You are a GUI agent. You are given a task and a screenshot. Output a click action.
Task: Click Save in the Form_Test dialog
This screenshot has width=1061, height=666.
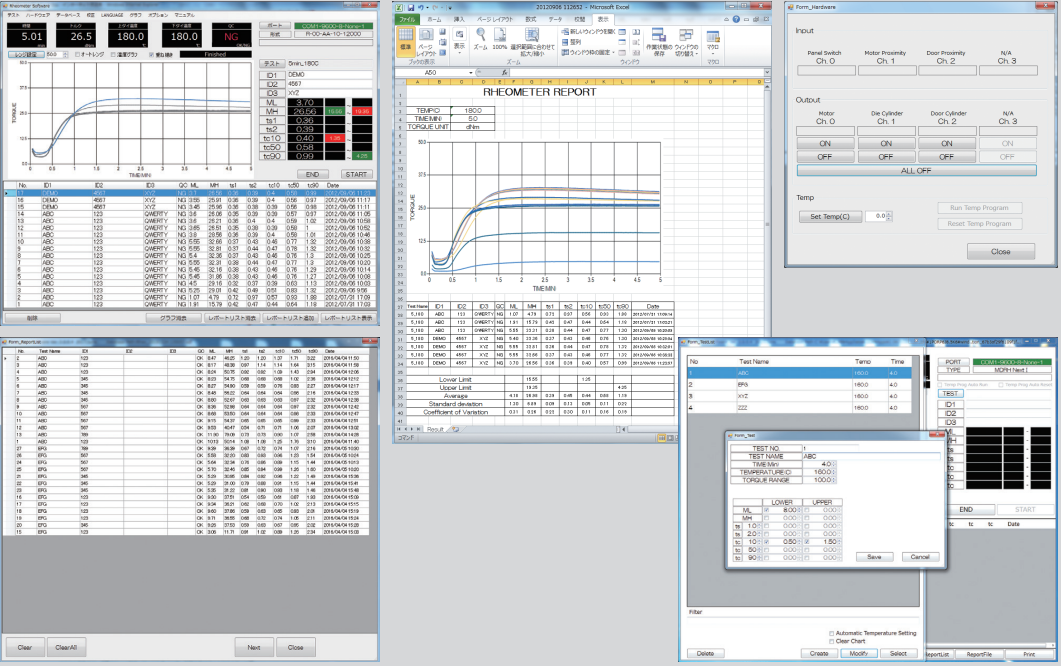(x=875, y=557)
